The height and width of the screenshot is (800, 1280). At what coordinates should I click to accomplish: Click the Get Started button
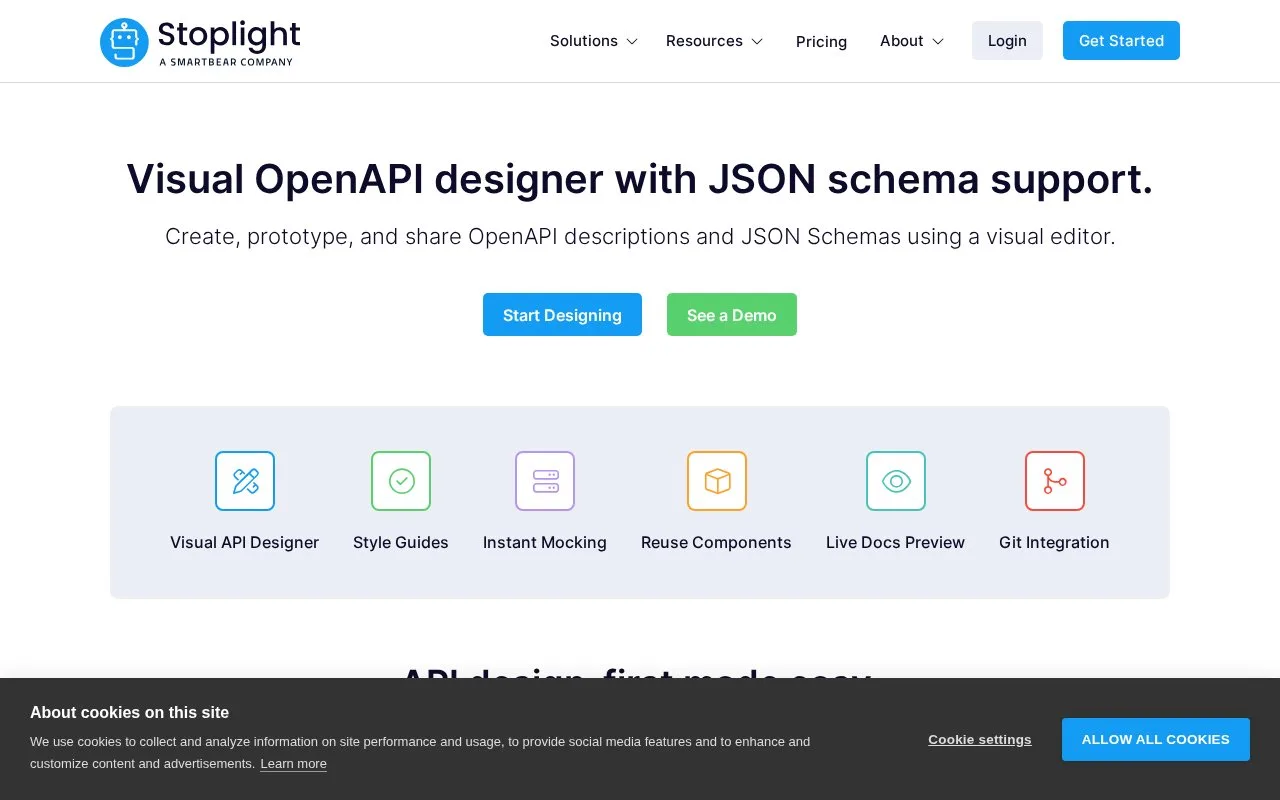tap(1121, 41)
